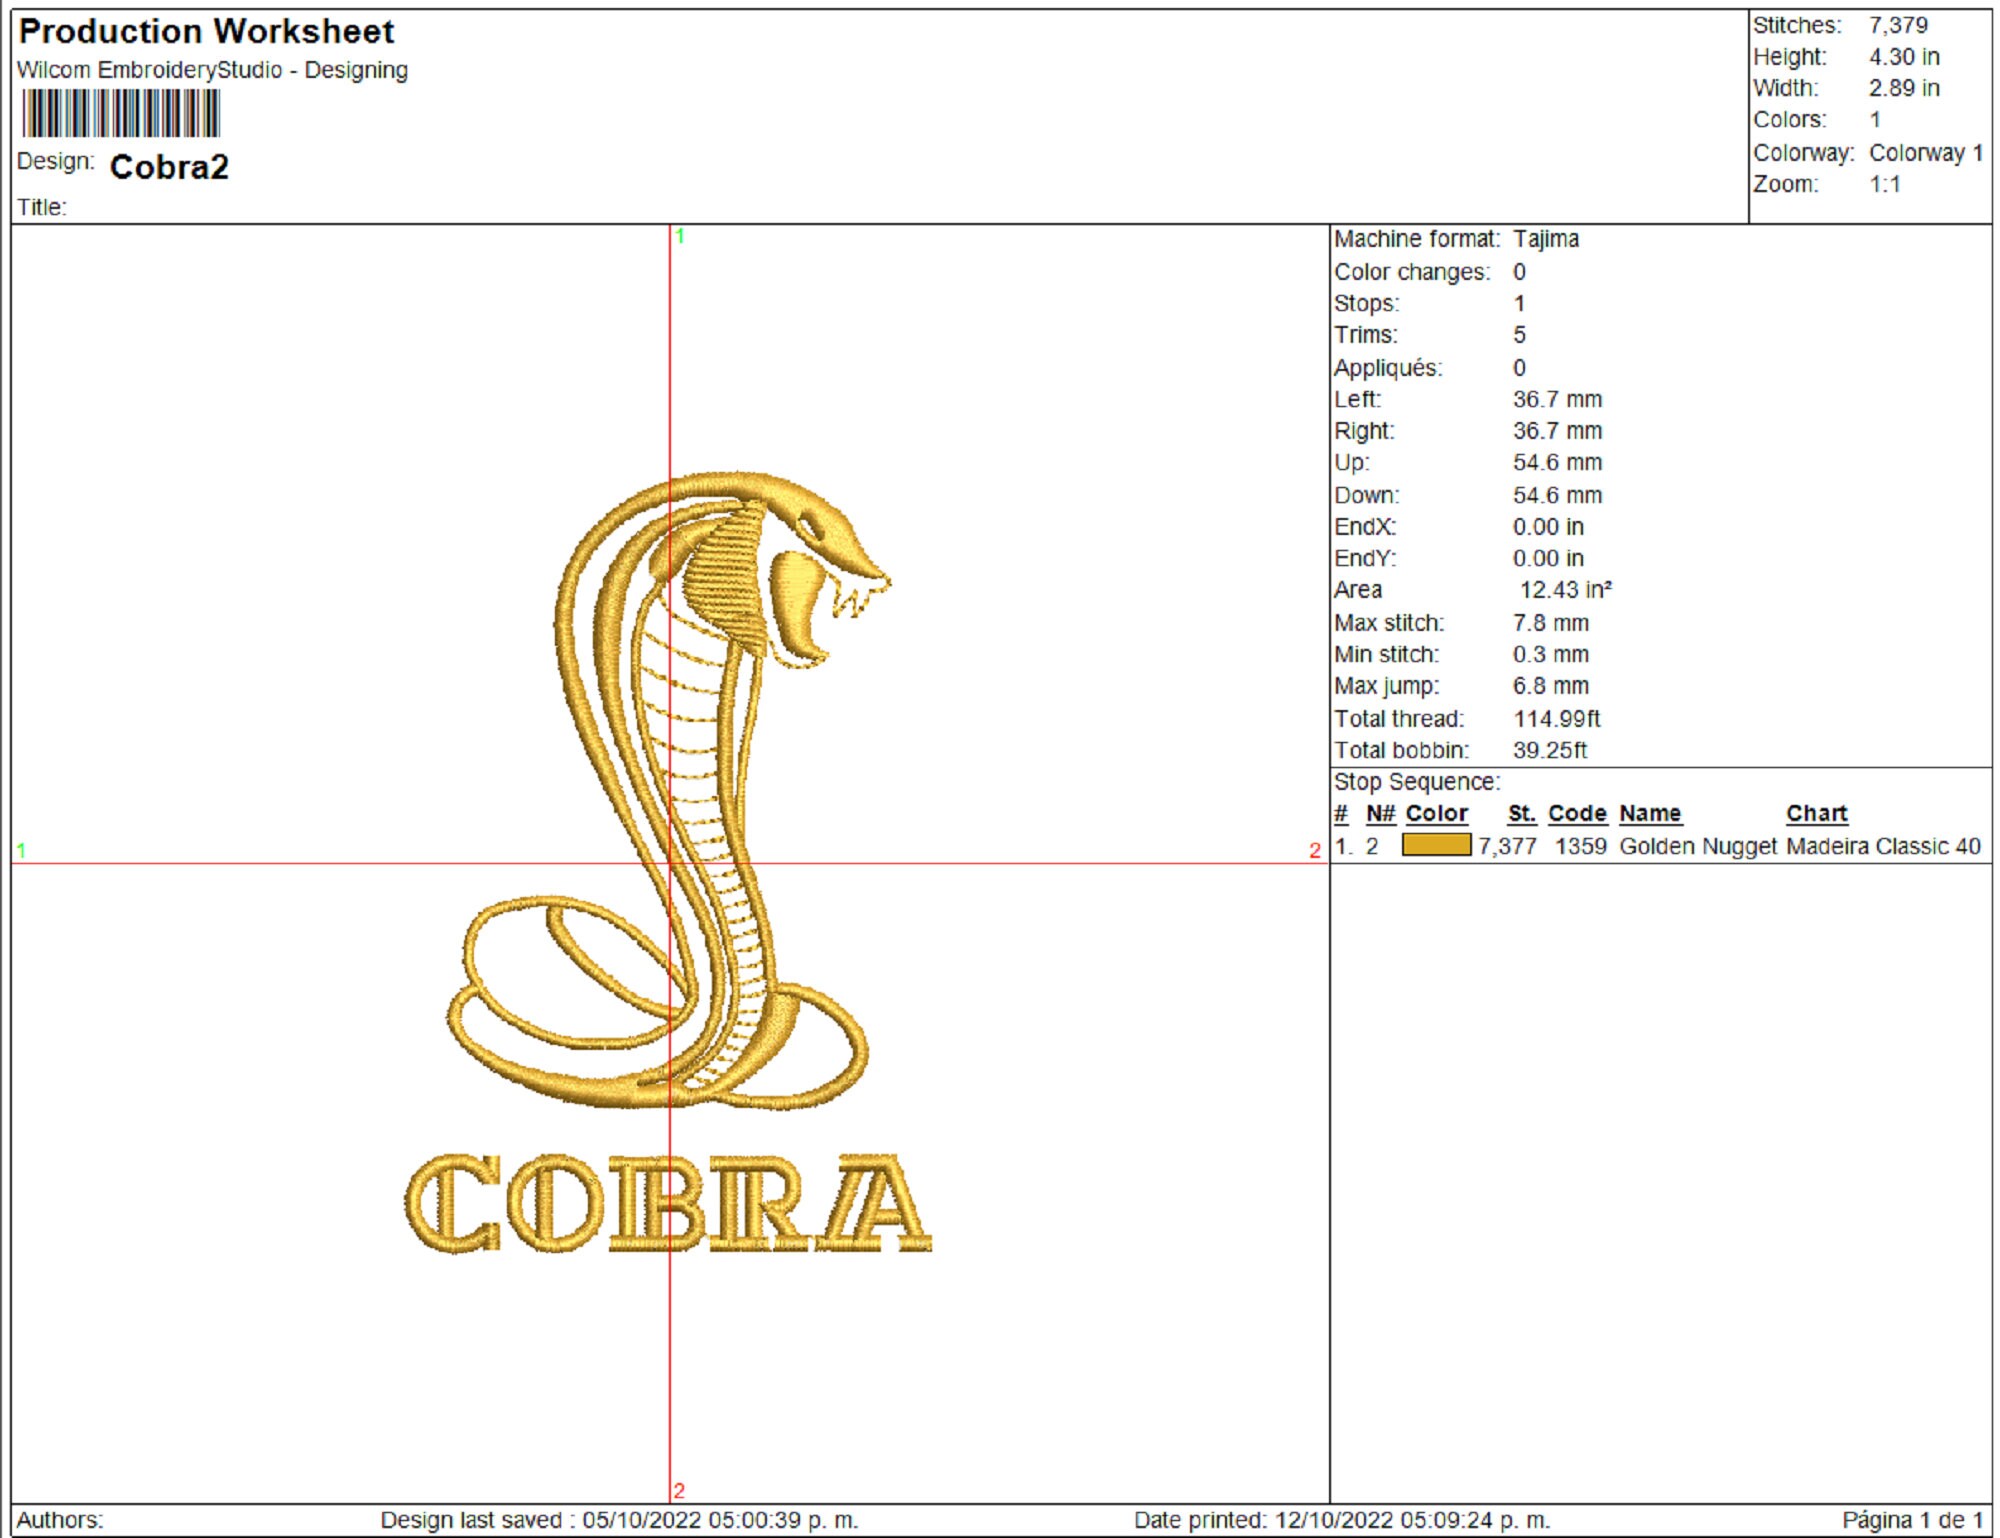Click 'Madeira Classic 40' chart entry
This screenshot has height=1538, width=2000.
click(x=1883, y=846)
